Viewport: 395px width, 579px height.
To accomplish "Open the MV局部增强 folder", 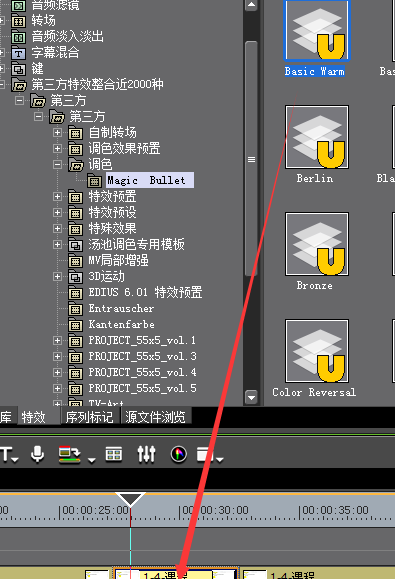I will (x=118, y=260).
